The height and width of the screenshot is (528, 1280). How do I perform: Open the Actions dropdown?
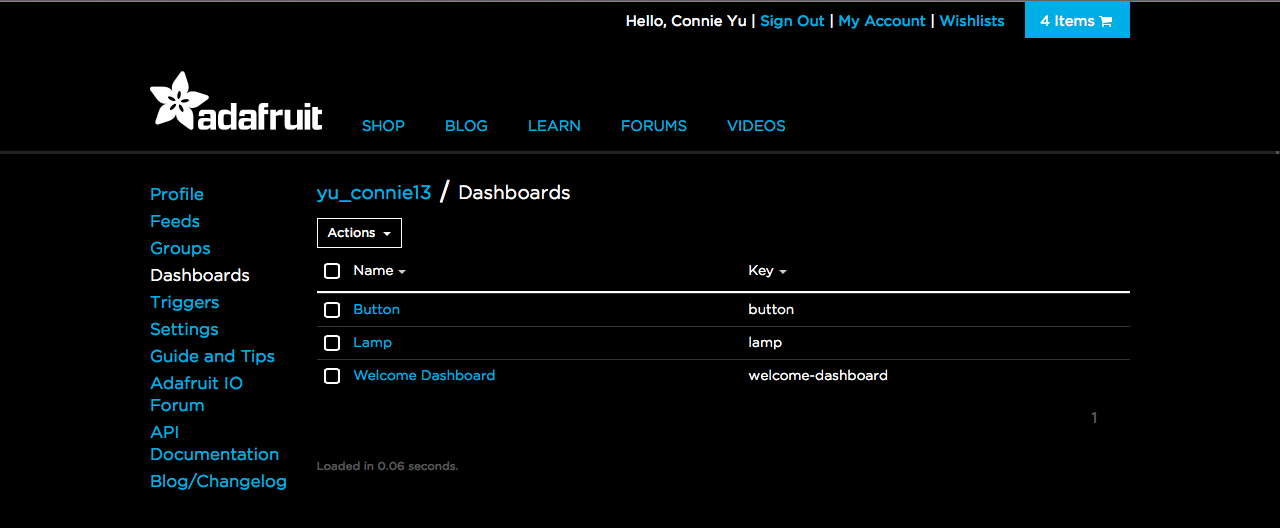[x=359, y=233]
